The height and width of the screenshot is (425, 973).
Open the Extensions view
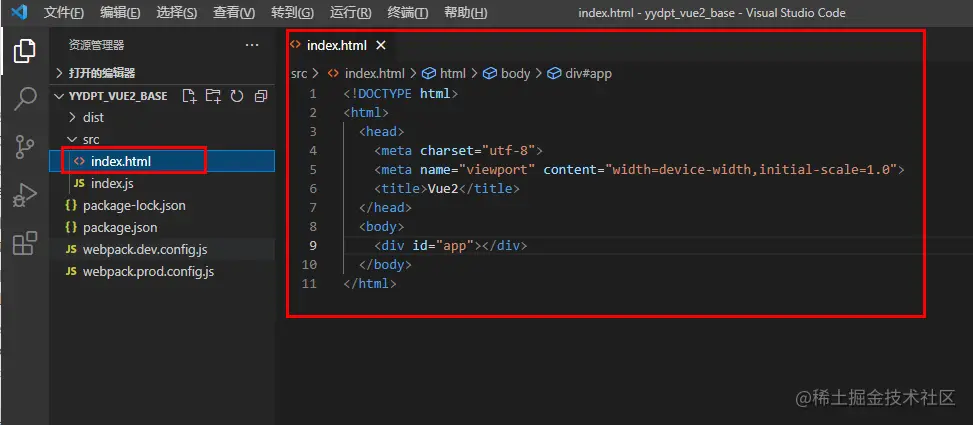coord(25,243)
